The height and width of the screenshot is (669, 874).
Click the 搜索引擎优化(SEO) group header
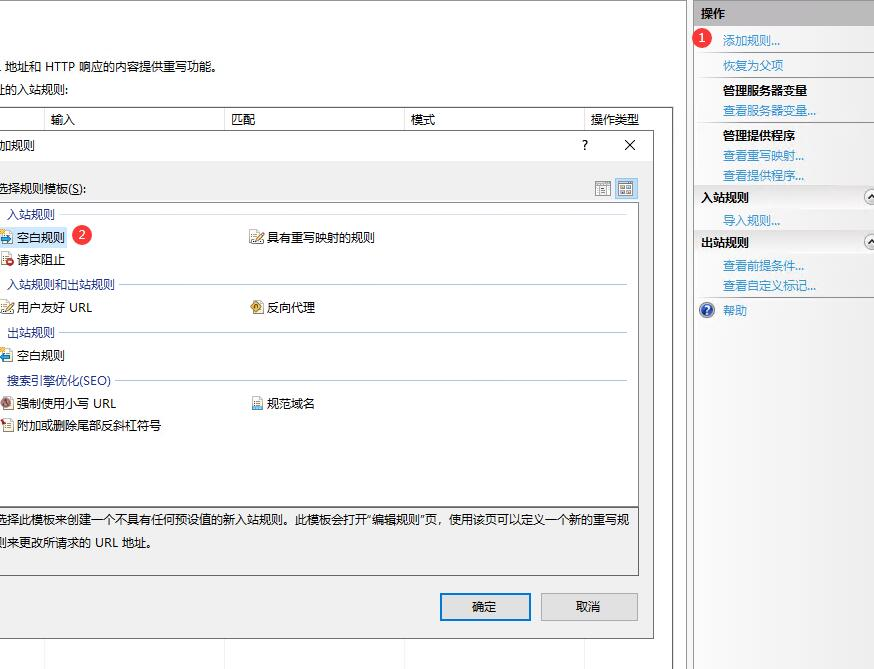59,381
